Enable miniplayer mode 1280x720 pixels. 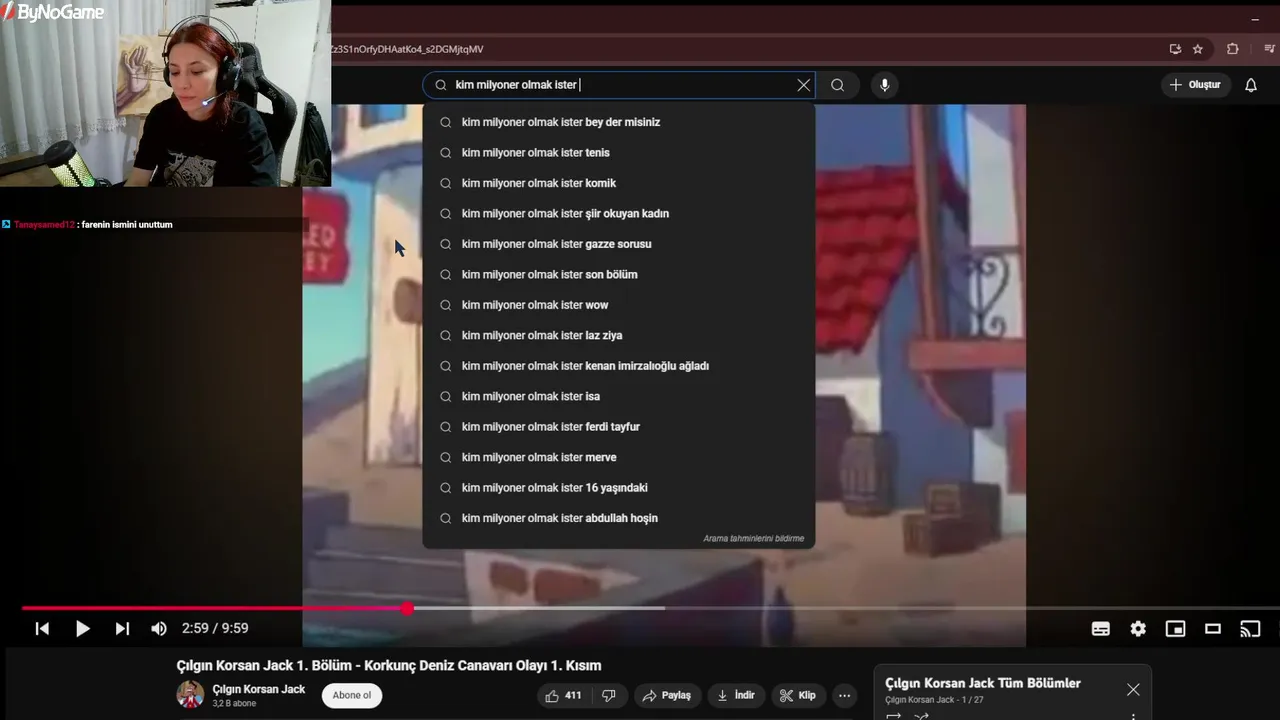[x=1175, y=629]
